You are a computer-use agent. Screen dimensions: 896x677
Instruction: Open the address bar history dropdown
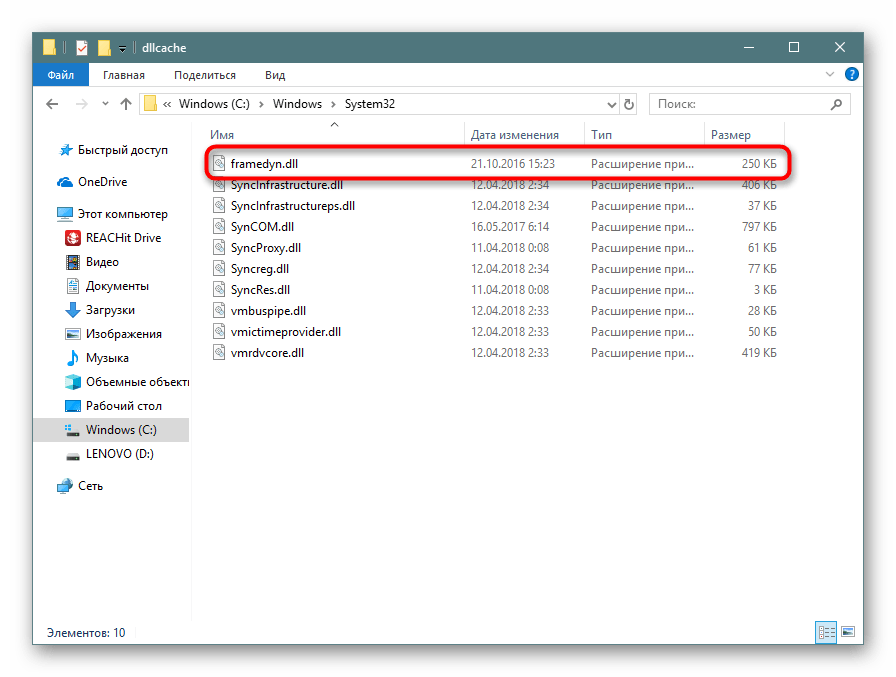tap(612, 104)
